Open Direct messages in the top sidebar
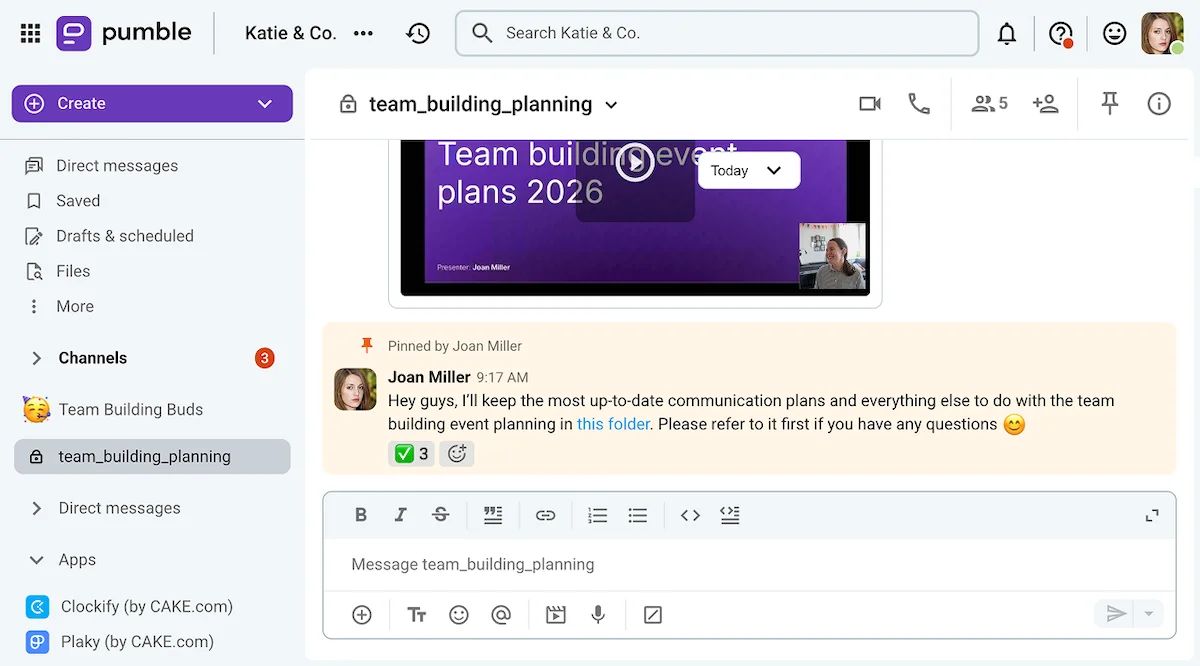The image size is (1200, 666). [101, 166]
